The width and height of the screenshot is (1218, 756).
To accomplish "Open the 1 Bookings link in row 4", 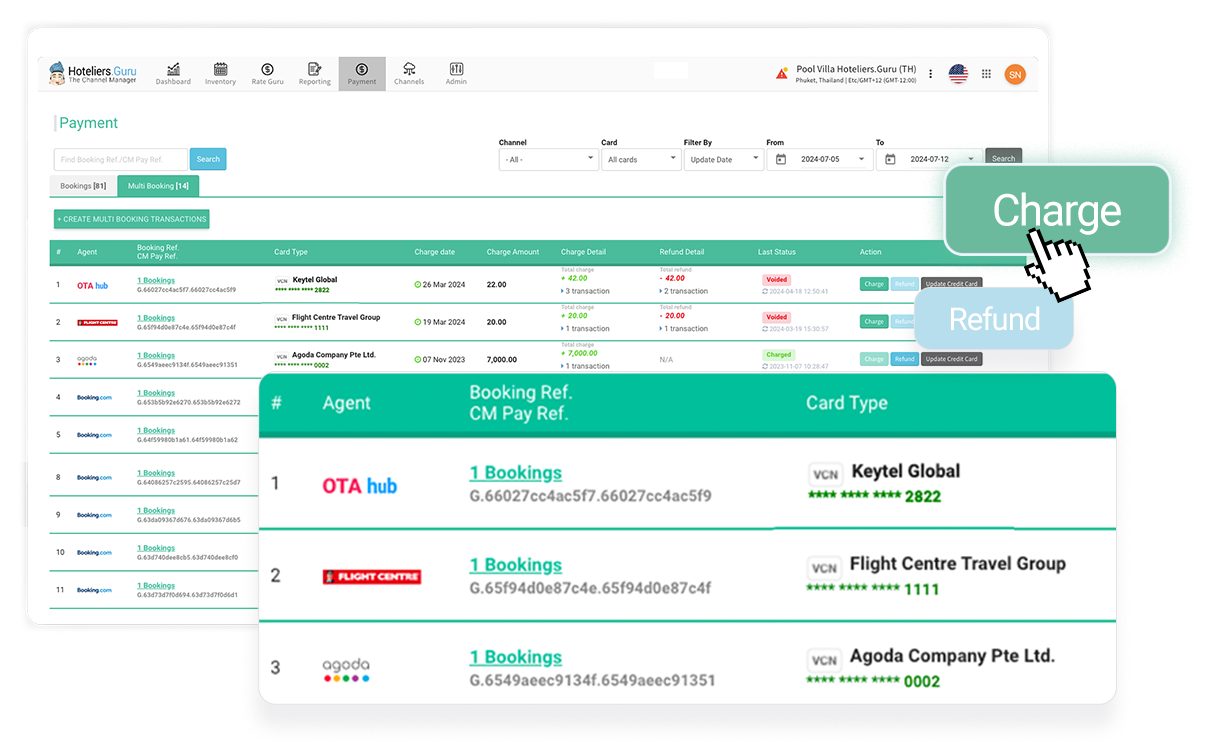I will tap(156, 393).
